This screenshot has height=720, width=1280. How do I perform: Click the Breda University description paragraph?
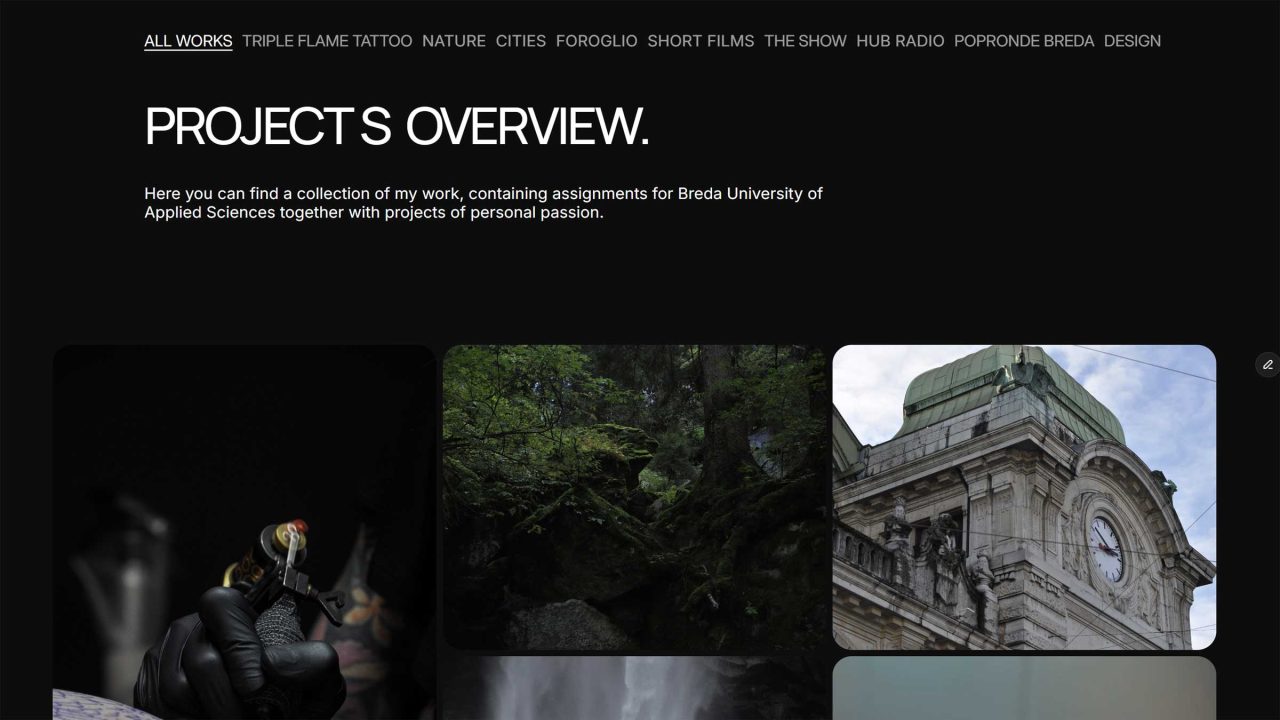pos(483,203)
